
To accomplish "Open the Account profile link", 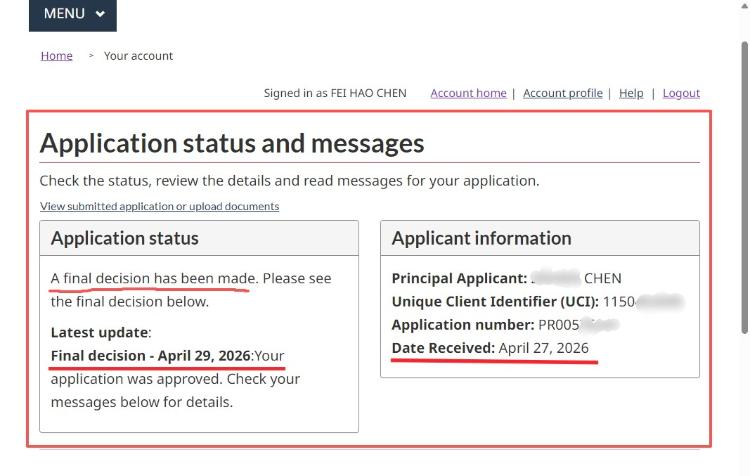I will tap(562, 93).
